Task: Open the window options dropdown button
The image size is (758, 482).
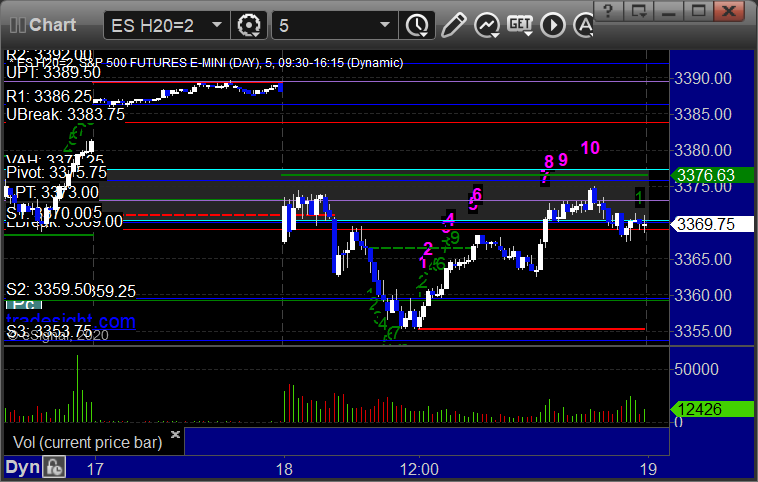Action: [639, 11]
